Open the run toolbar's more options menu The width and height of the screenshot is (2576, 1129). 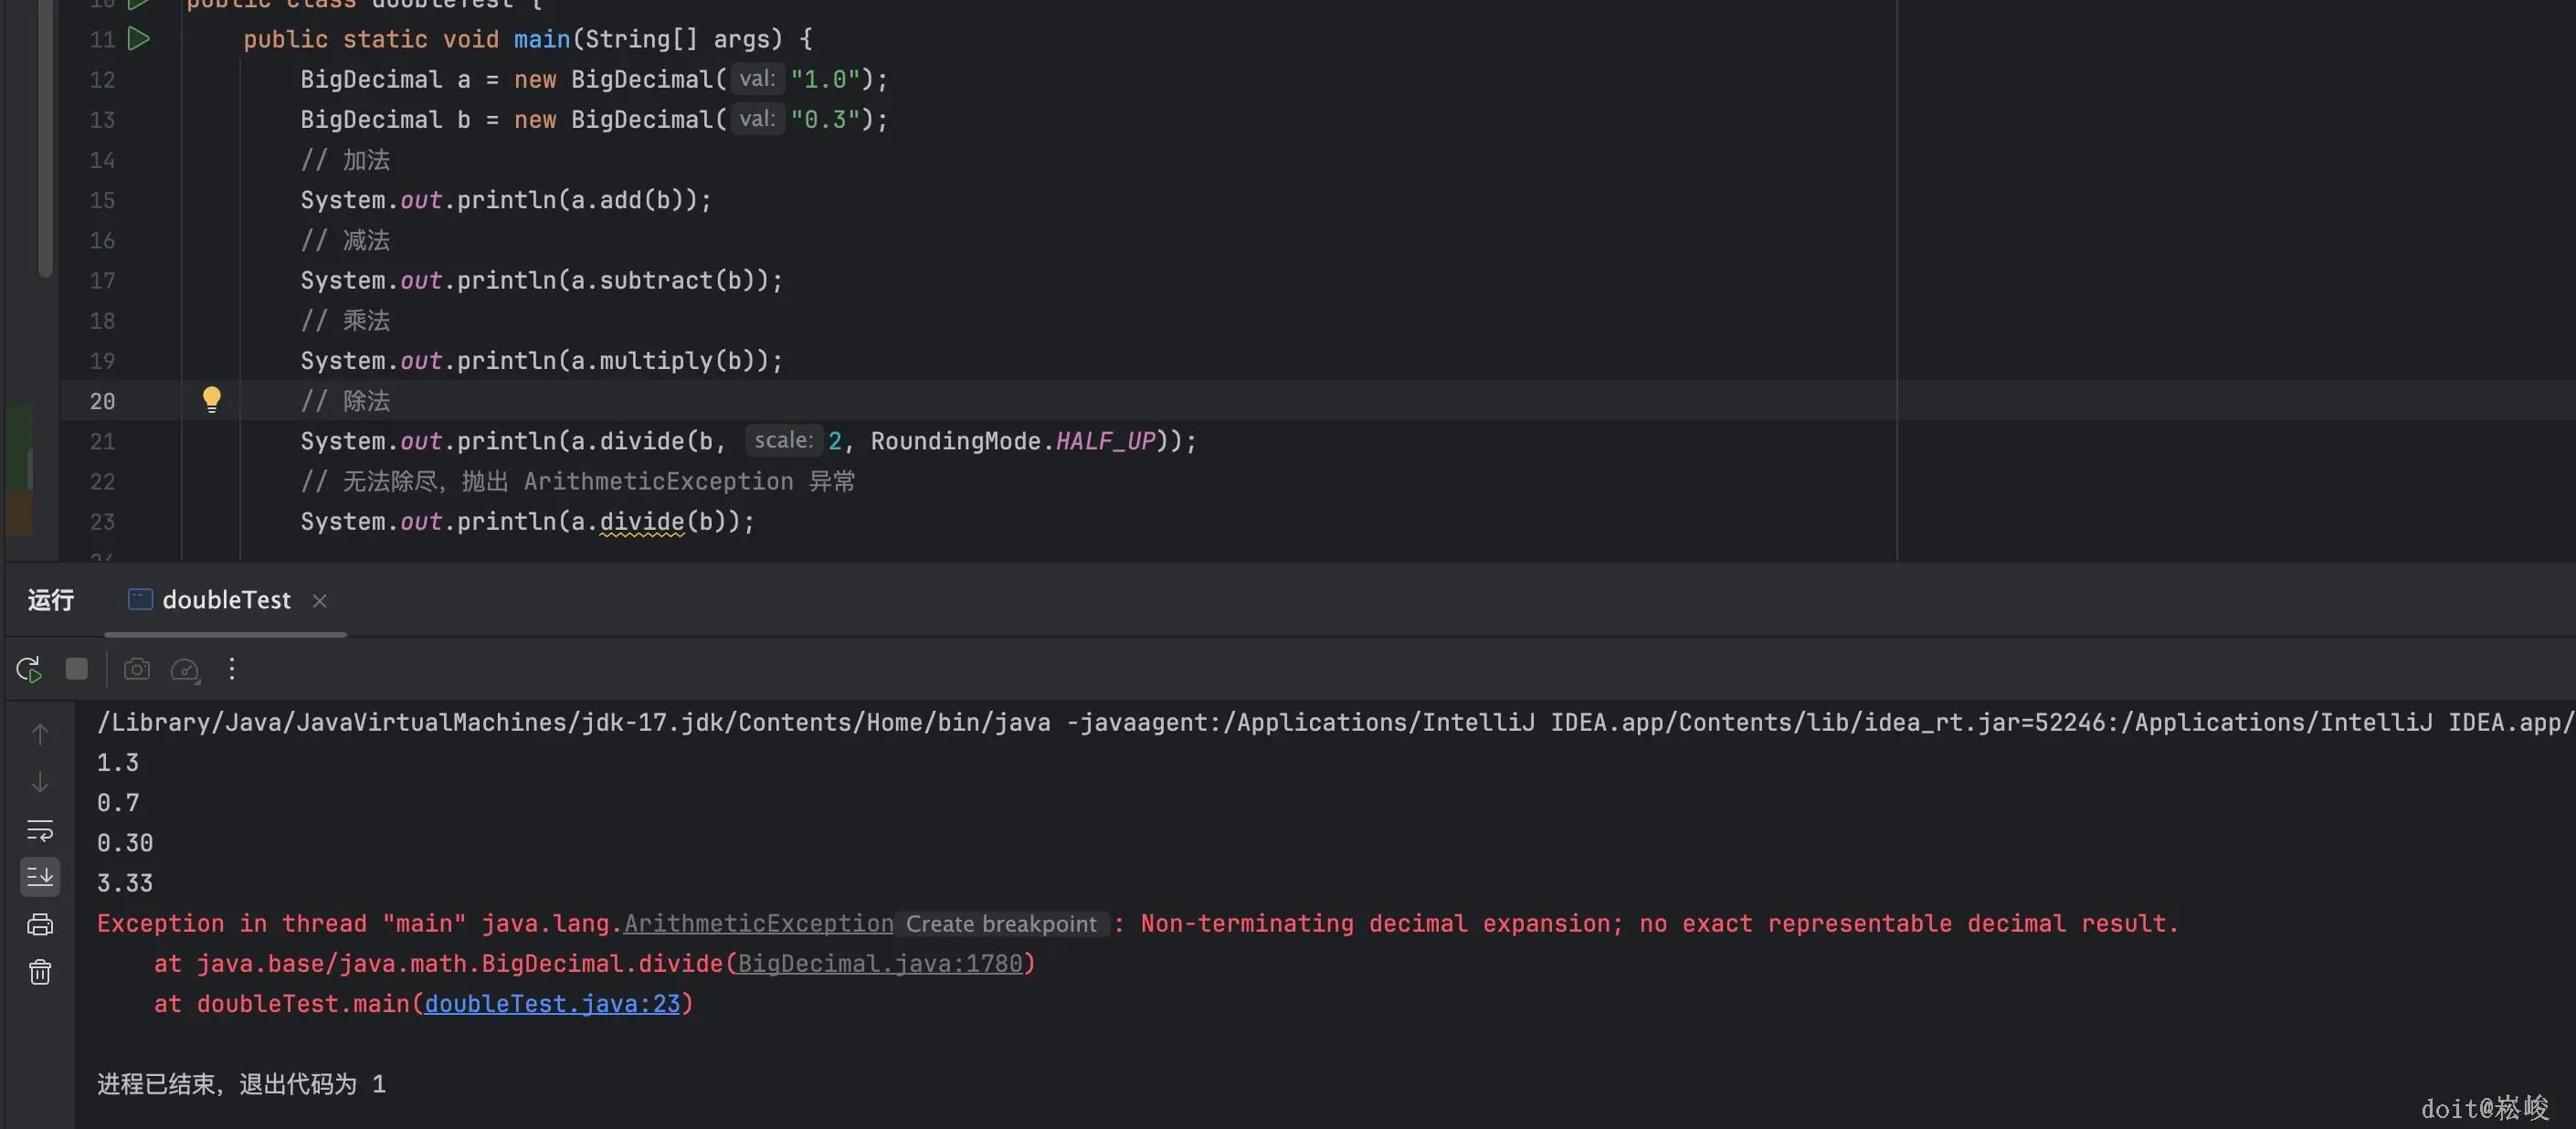[232, 669]
